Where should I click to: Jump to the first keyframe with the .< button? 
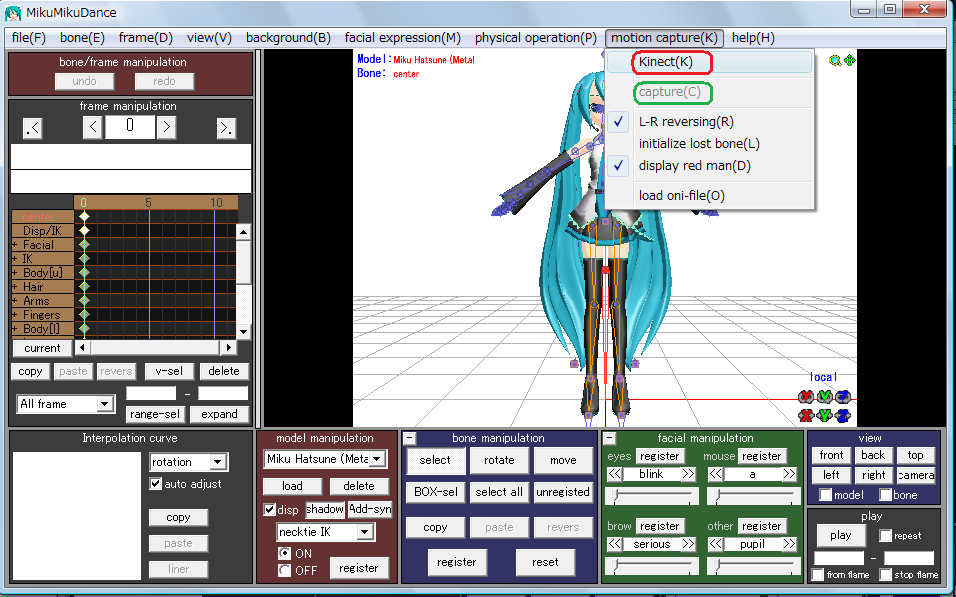32,128
